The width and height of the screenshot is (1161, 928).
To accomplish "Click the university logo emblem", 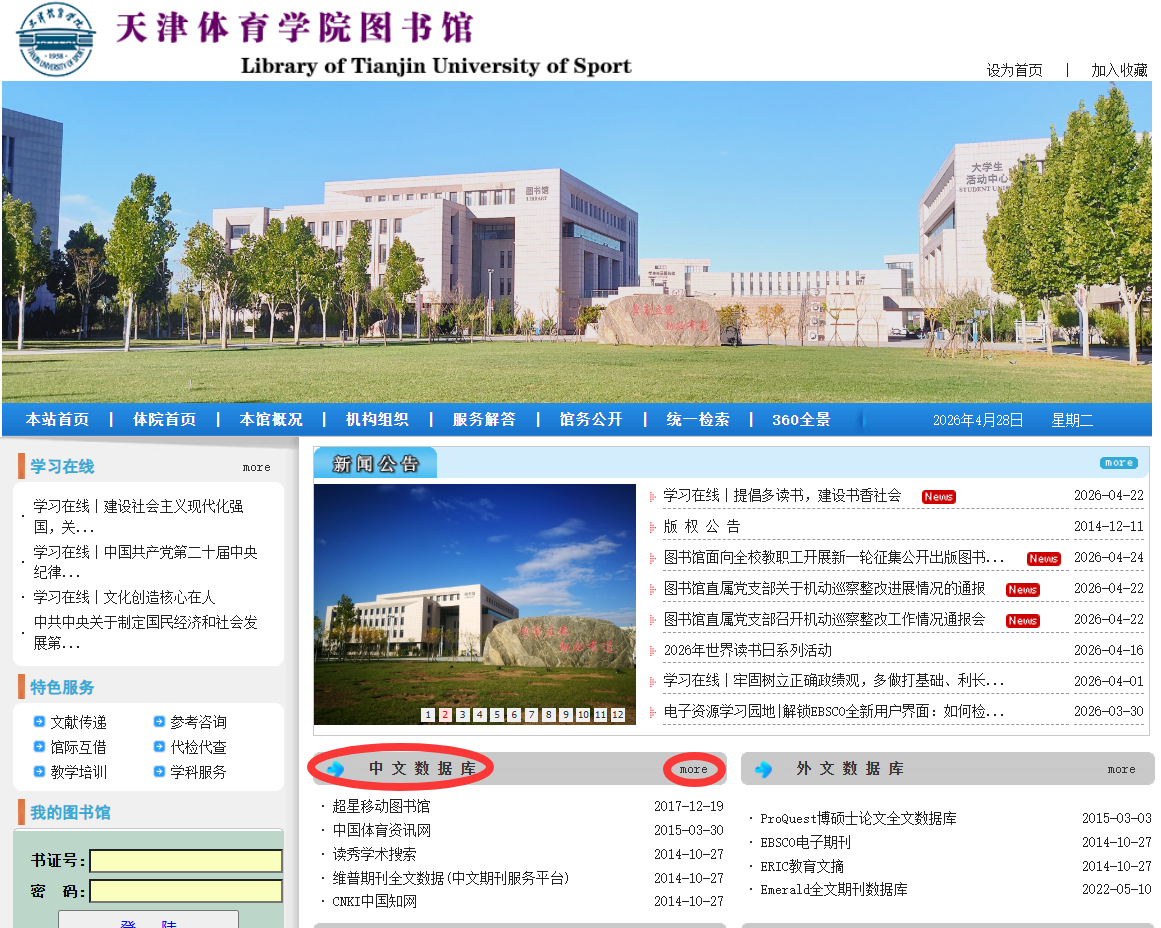I will pyautogui.click(x=56, y=40).
